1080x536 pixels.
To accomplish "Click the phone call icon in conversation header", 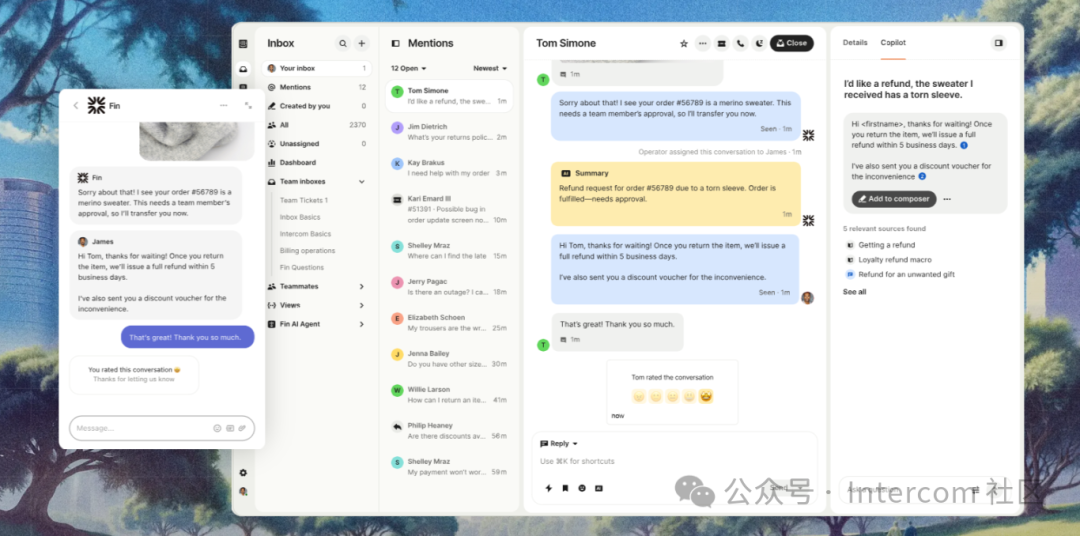I will 740,44.
